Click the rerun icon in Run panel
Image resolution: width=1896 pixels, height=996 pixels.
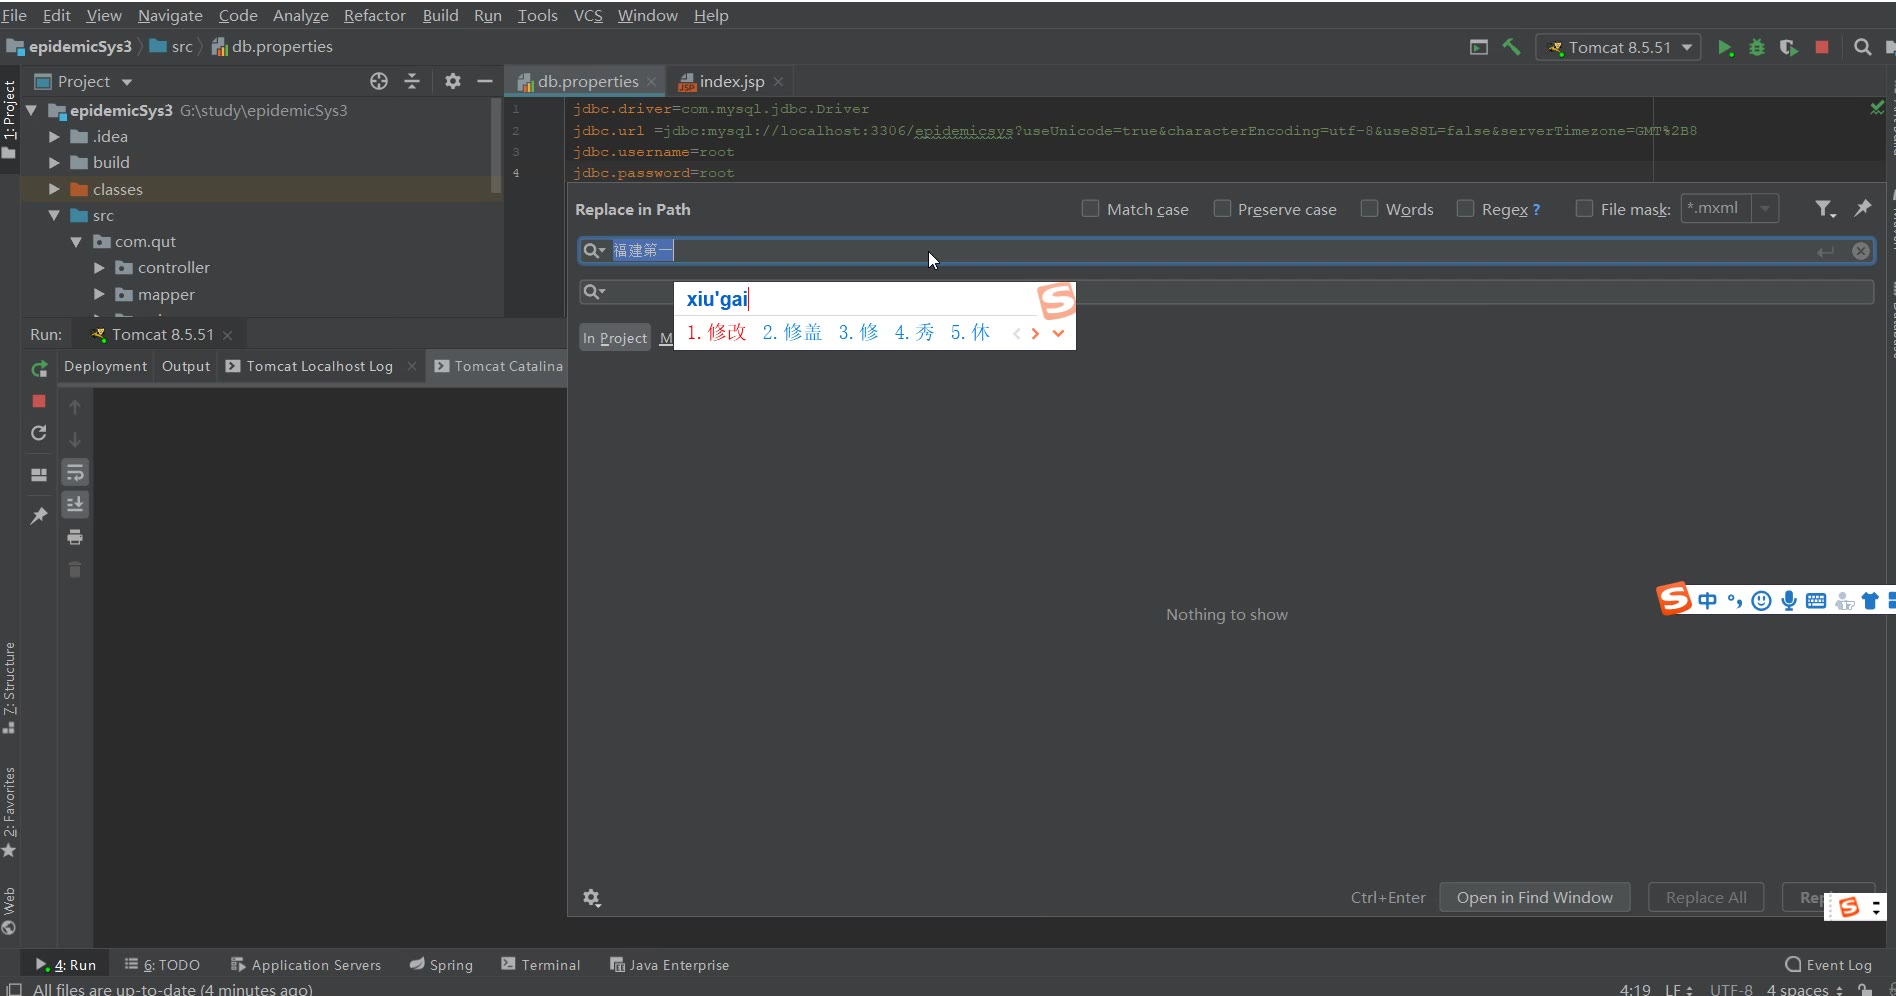[x=39, y=369]
